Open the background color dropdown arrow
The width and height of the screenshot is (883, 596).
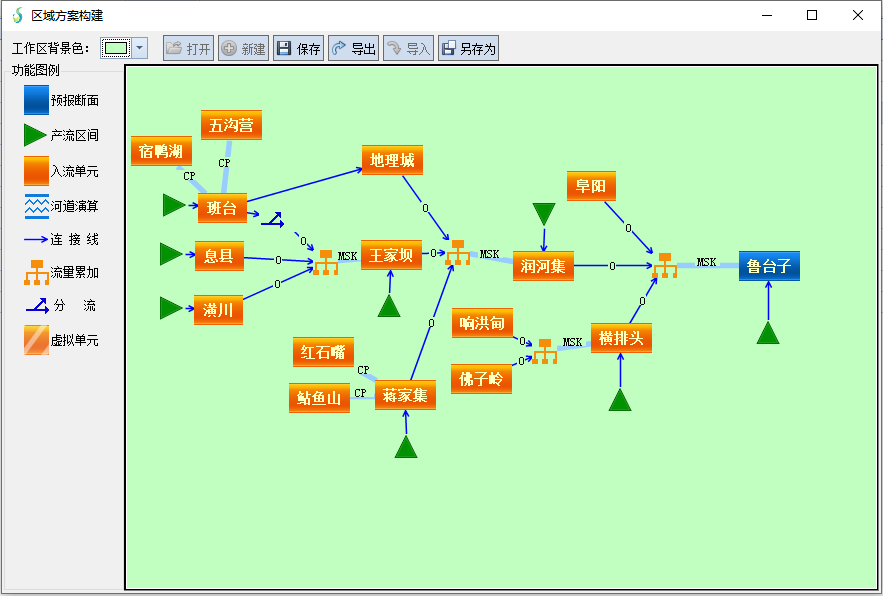[x=140, y=48]
